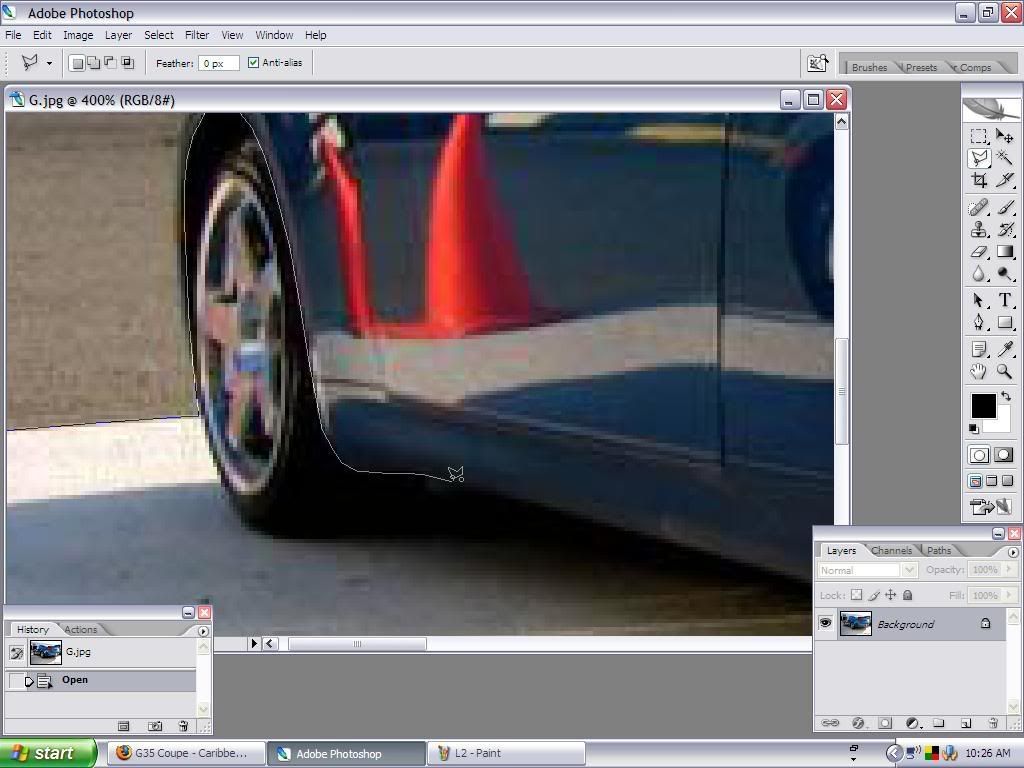Switch to the Hand tool
1024x768 pixels.
pos(979,371)
